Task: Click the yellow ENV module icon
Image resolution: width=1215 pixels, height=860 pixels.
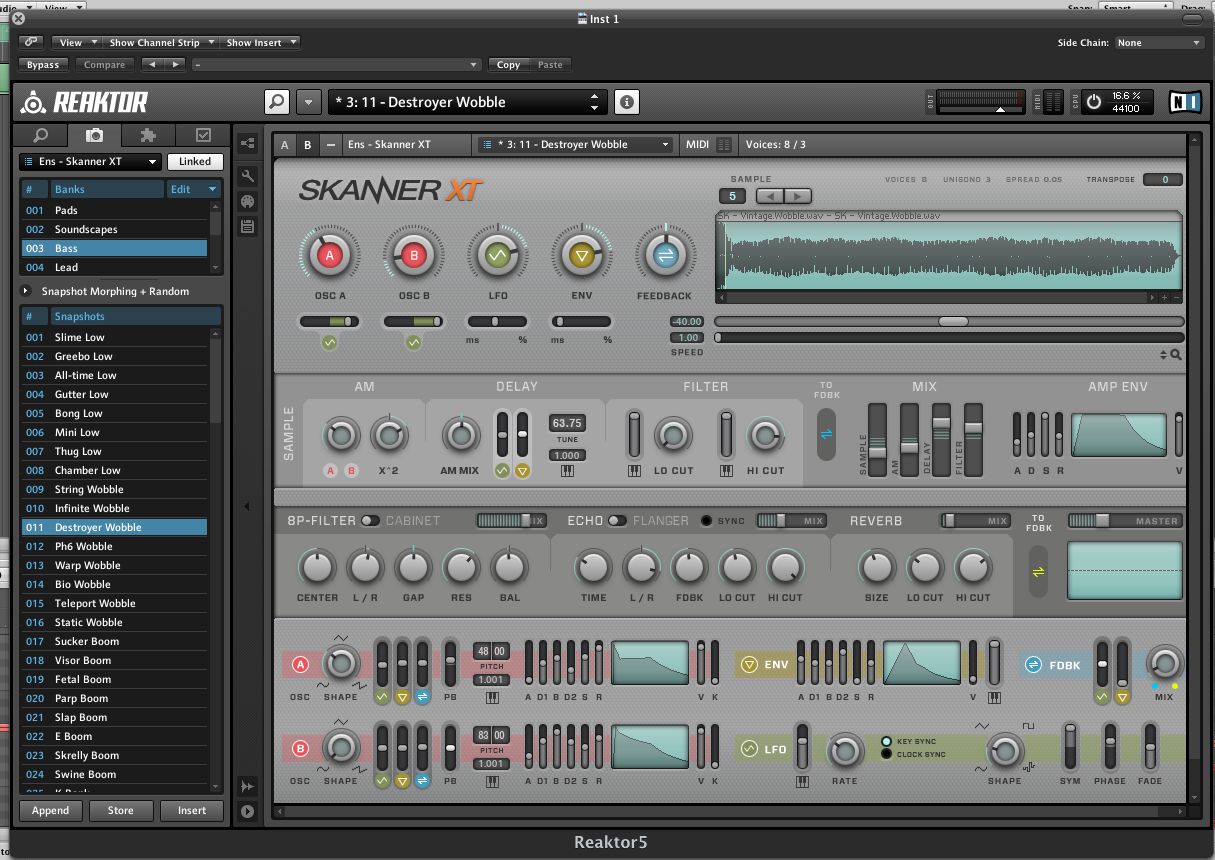Action: pyautogui.click(x=749, y=664)
